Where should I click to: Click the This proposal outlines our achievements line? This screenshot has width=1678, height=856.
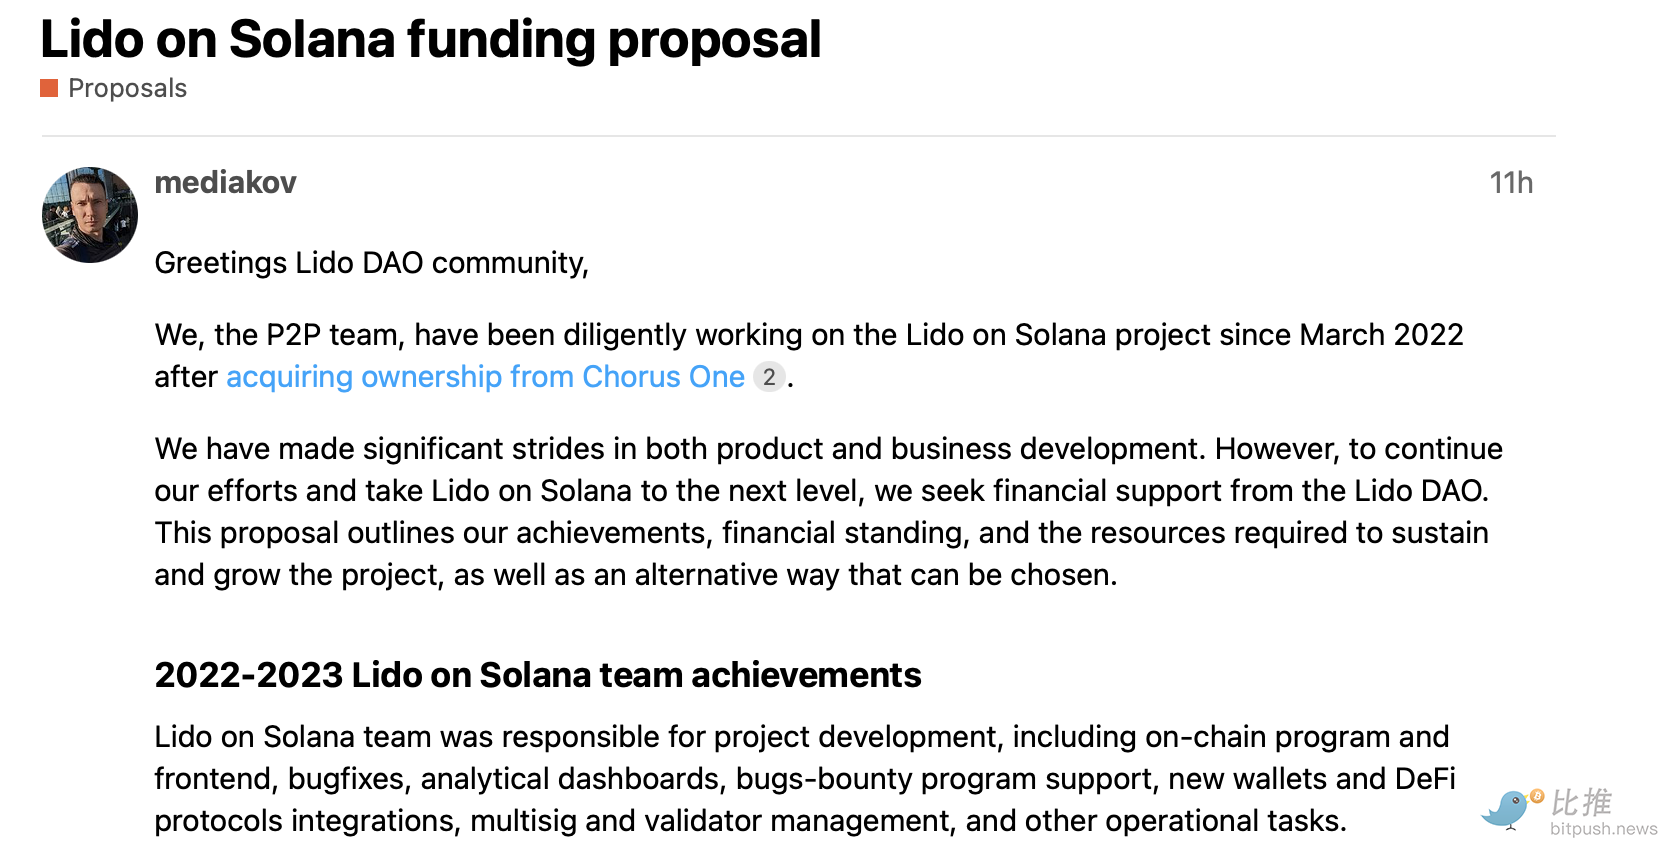pos(822,533)
